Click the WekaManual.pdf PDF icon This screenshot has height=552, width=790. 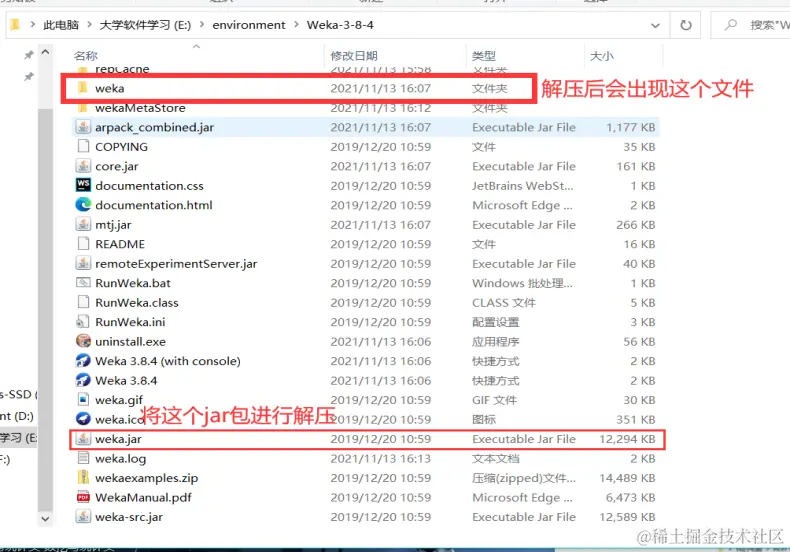click(83, 497)
